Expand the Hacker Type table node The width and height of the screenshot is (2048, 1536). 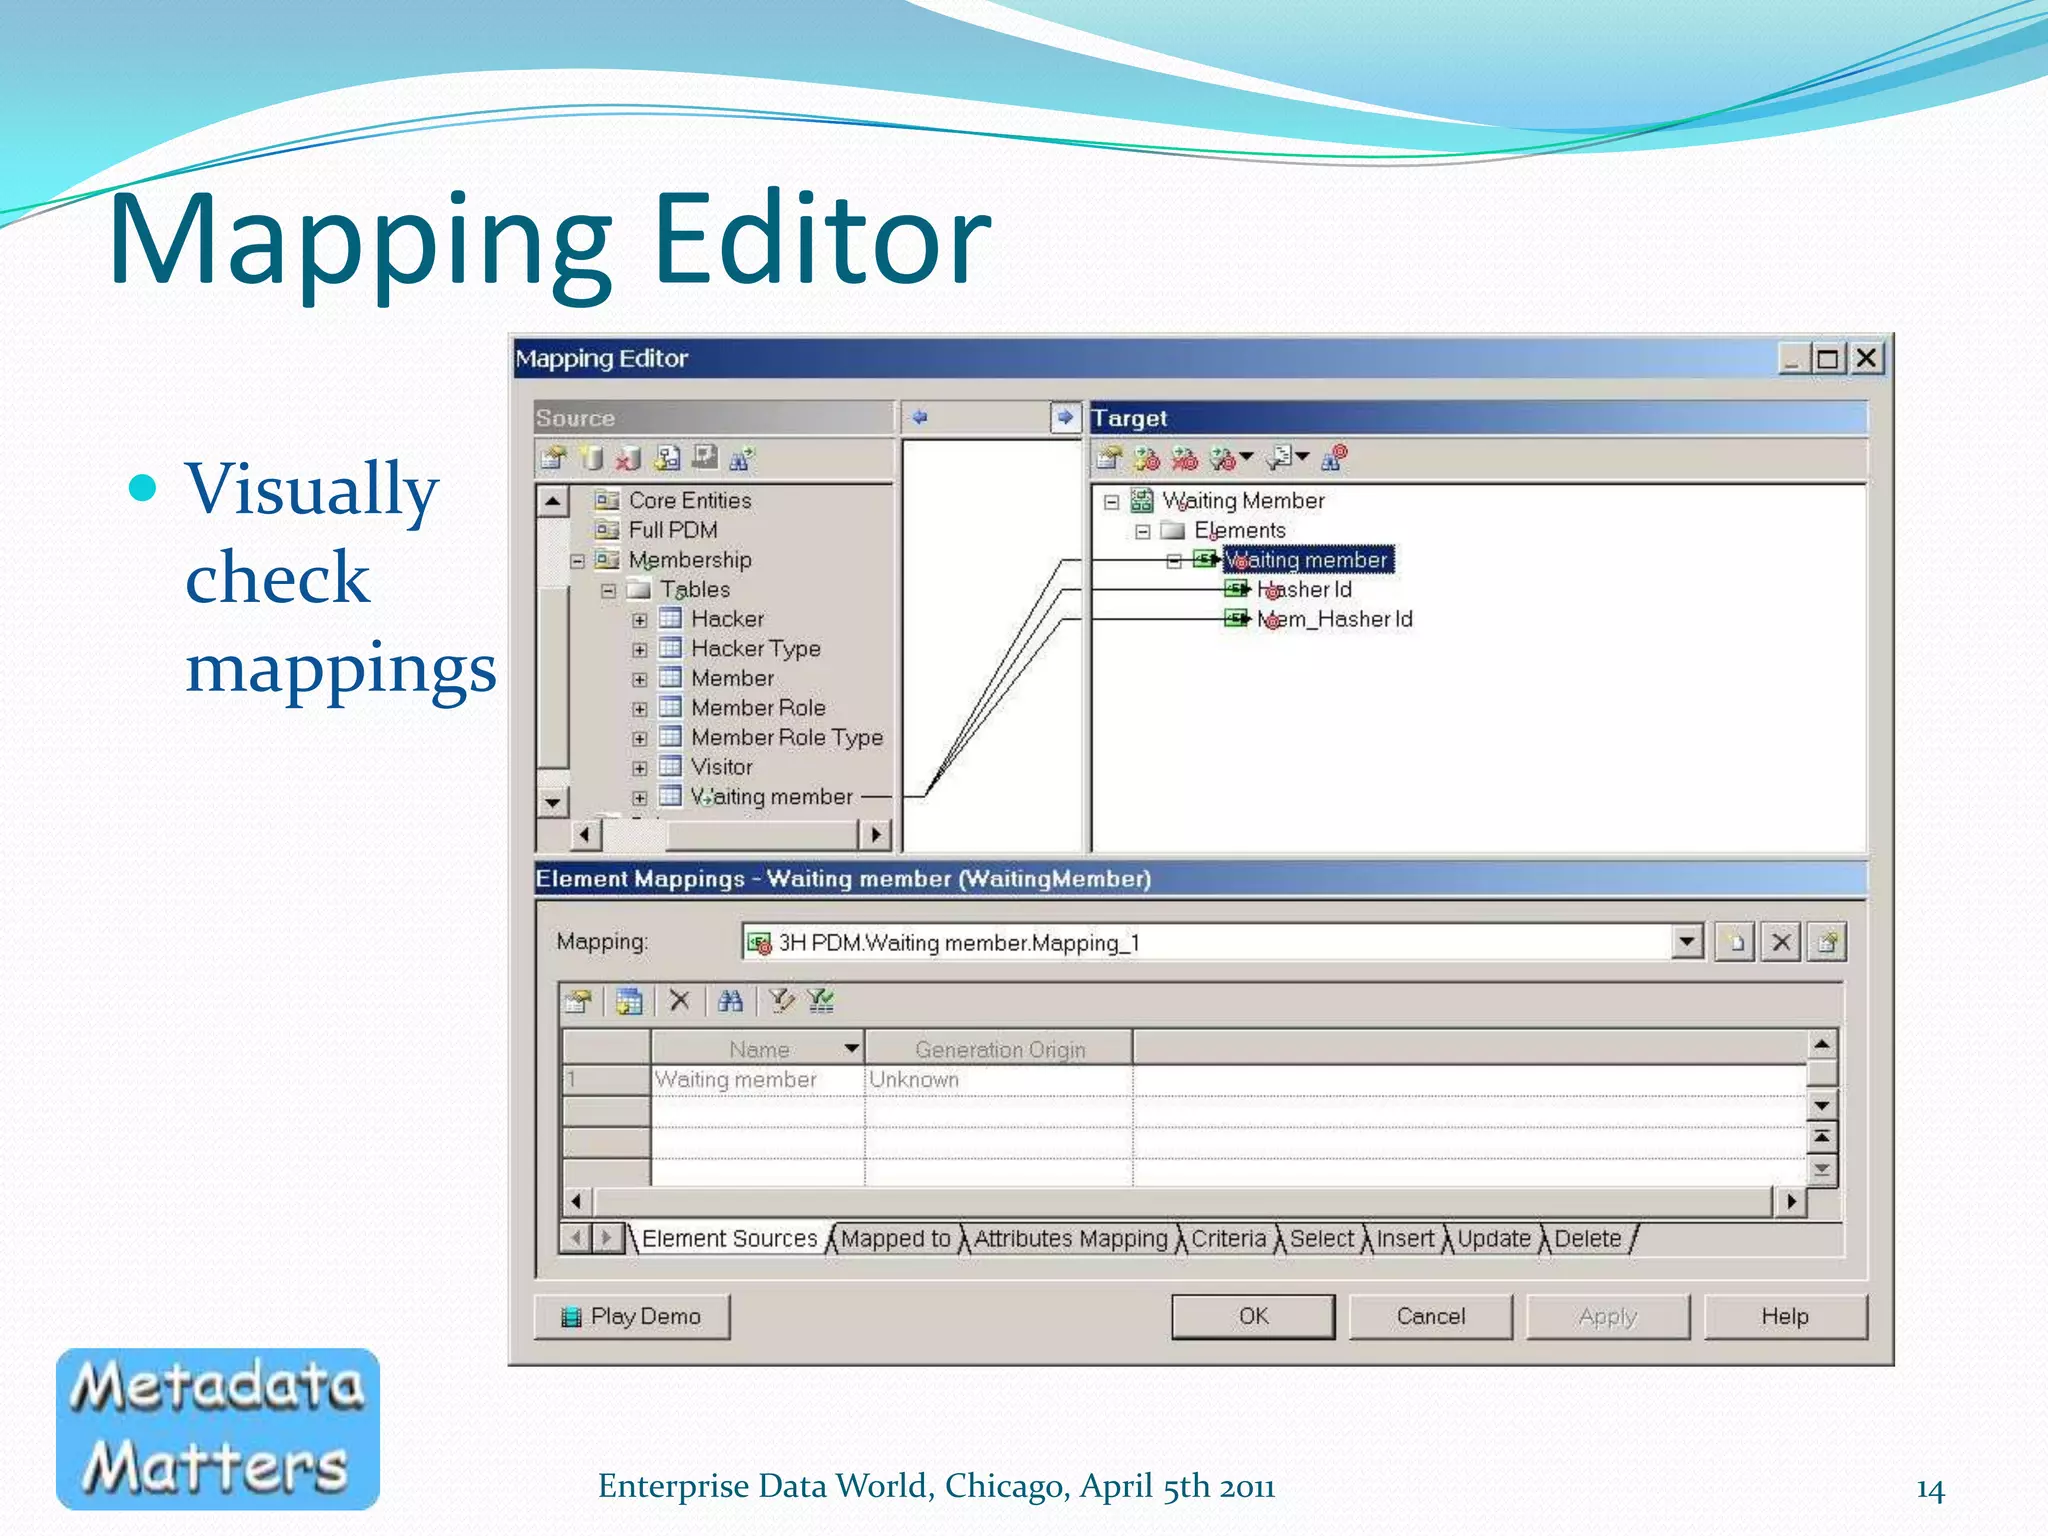click(640, 650)
